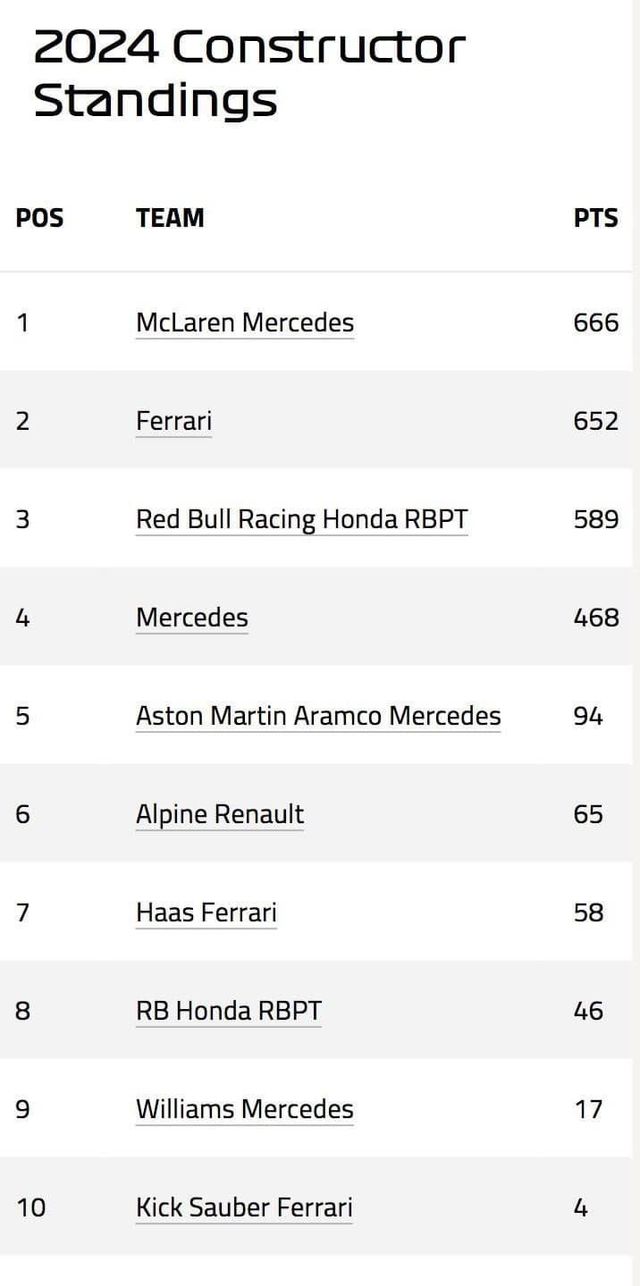The image size is (640, 1286).
Task: Open Aston Martin Aramco Mercedes link
Action: pos(318,716)
